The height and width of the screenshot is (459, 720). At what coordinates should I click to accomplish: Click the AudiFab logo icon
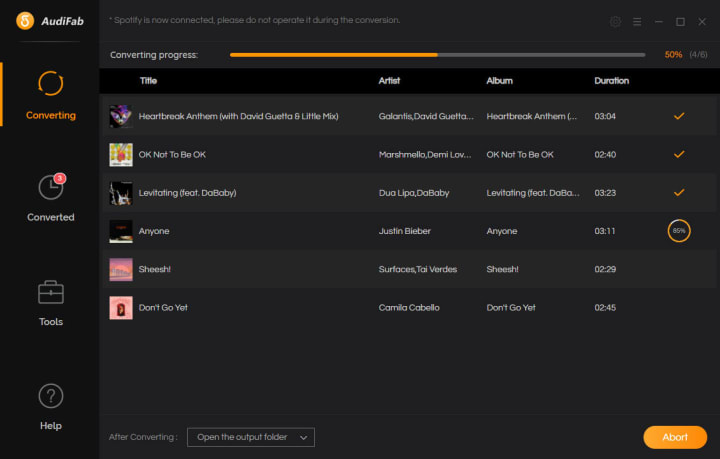25,21
